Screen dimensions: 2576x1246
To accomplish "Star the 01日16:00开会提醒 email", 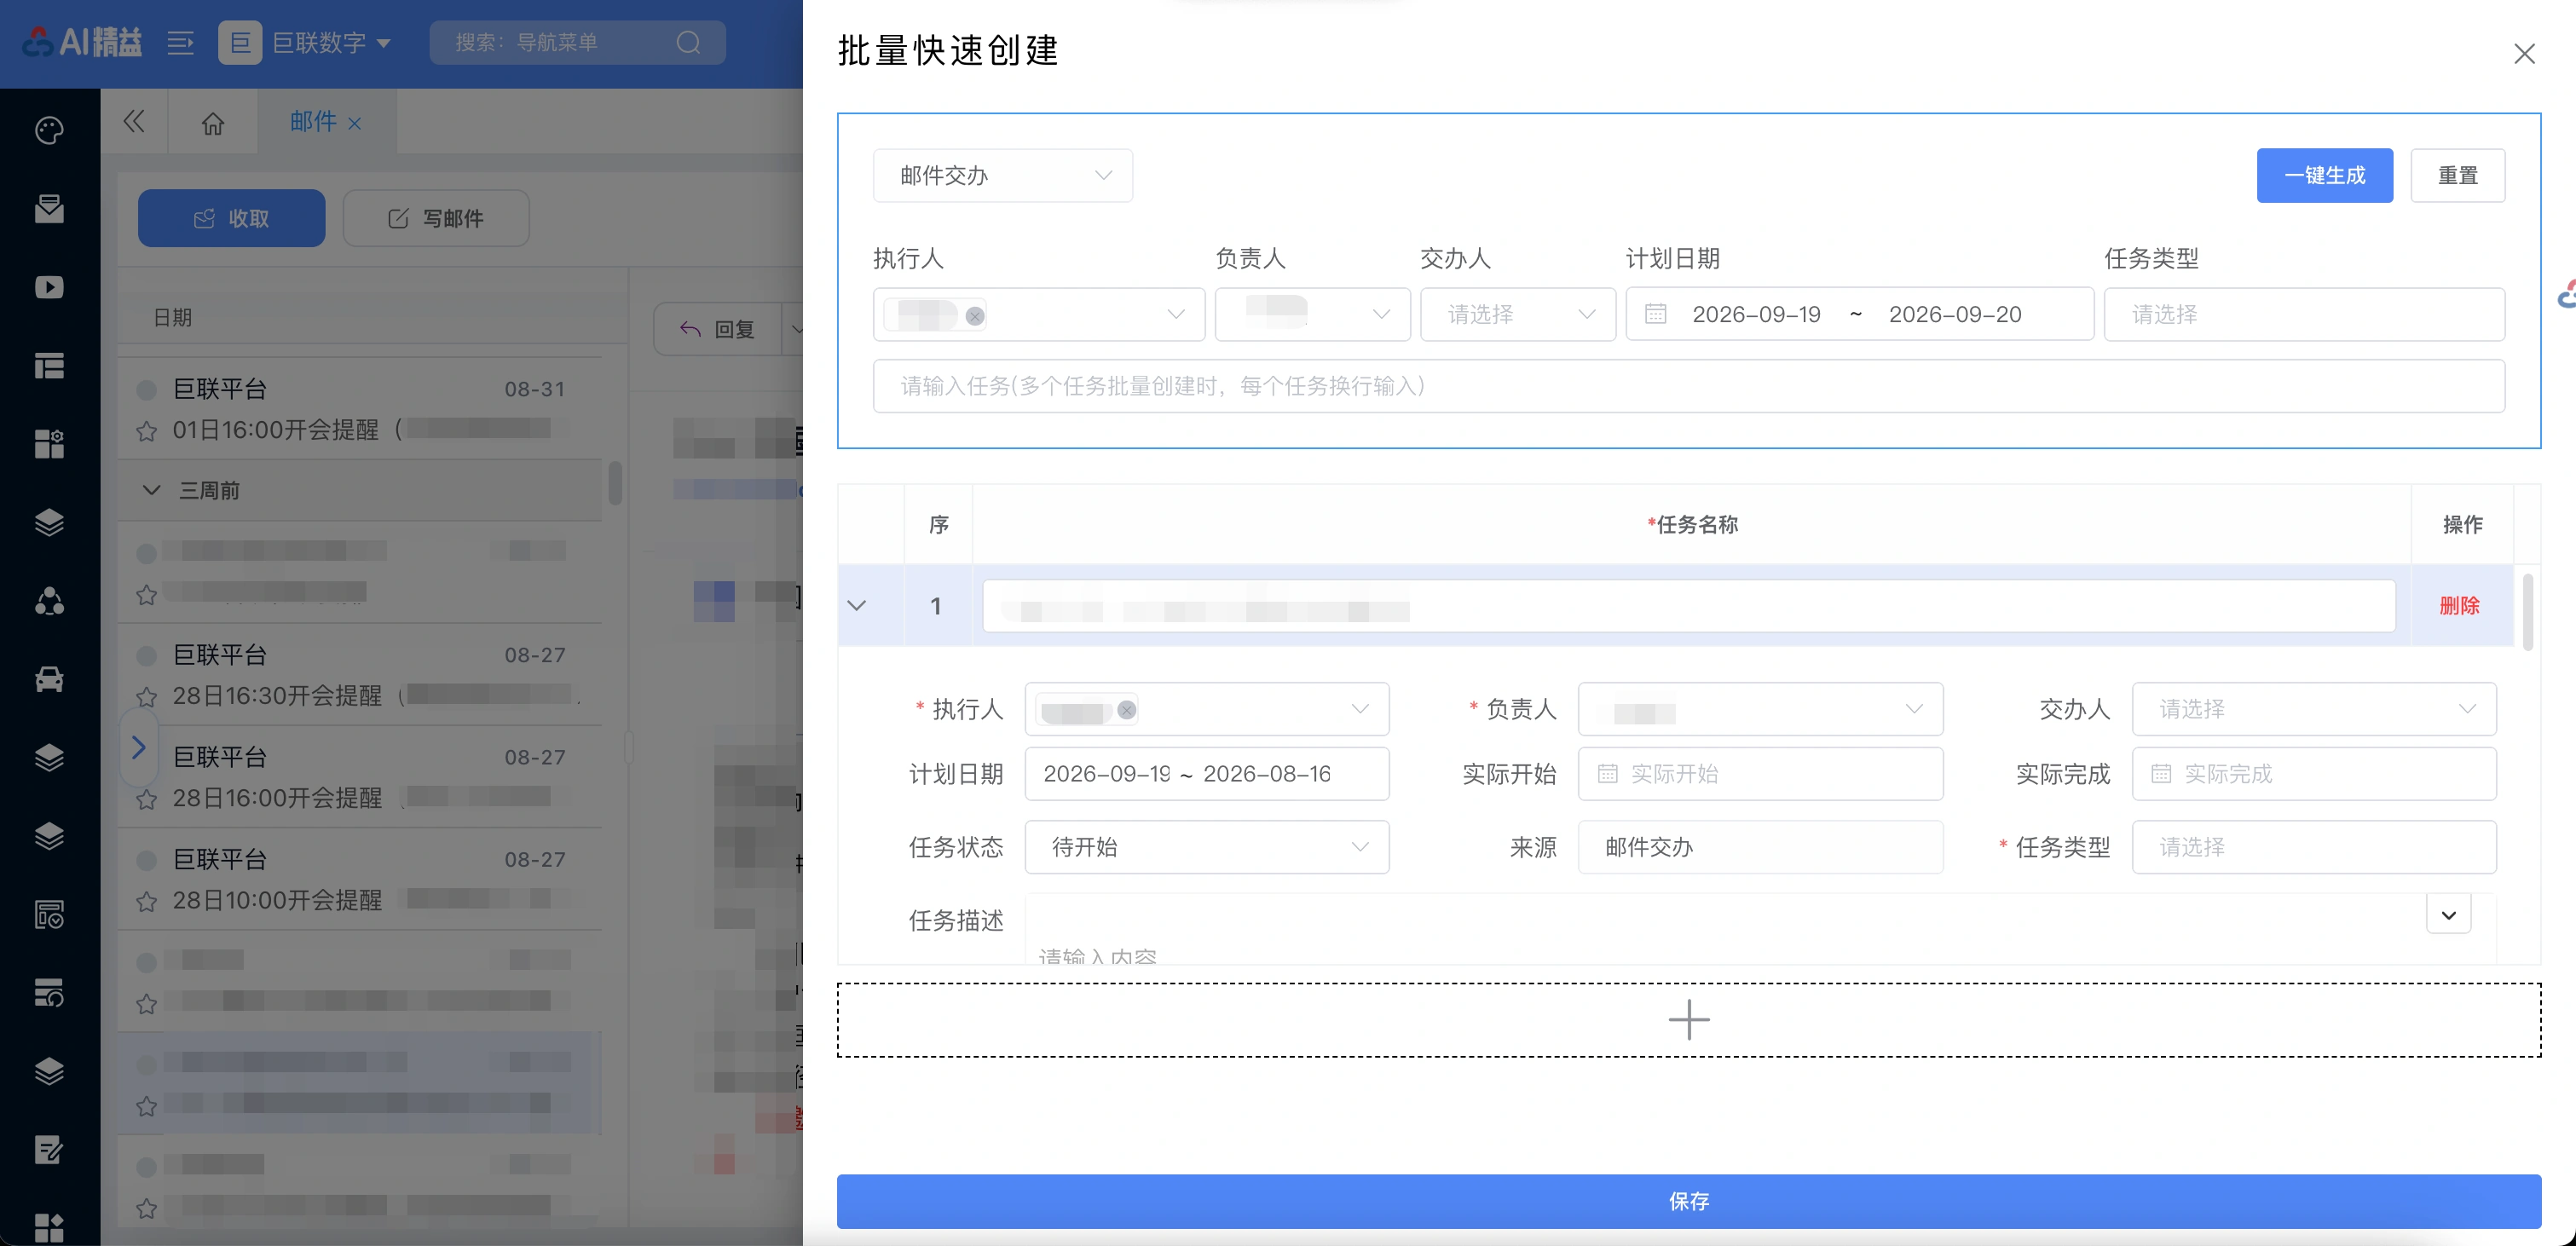I will [x=146, y=431].
